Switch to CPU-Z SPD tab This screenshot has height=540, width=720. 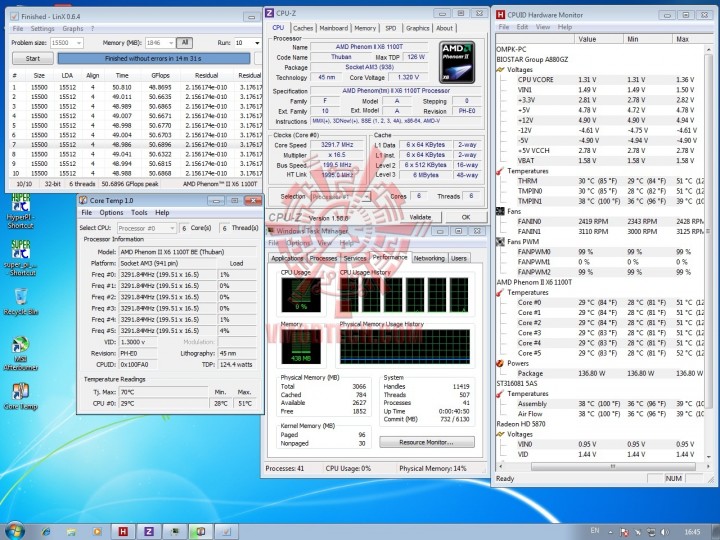tap(391, 28)
